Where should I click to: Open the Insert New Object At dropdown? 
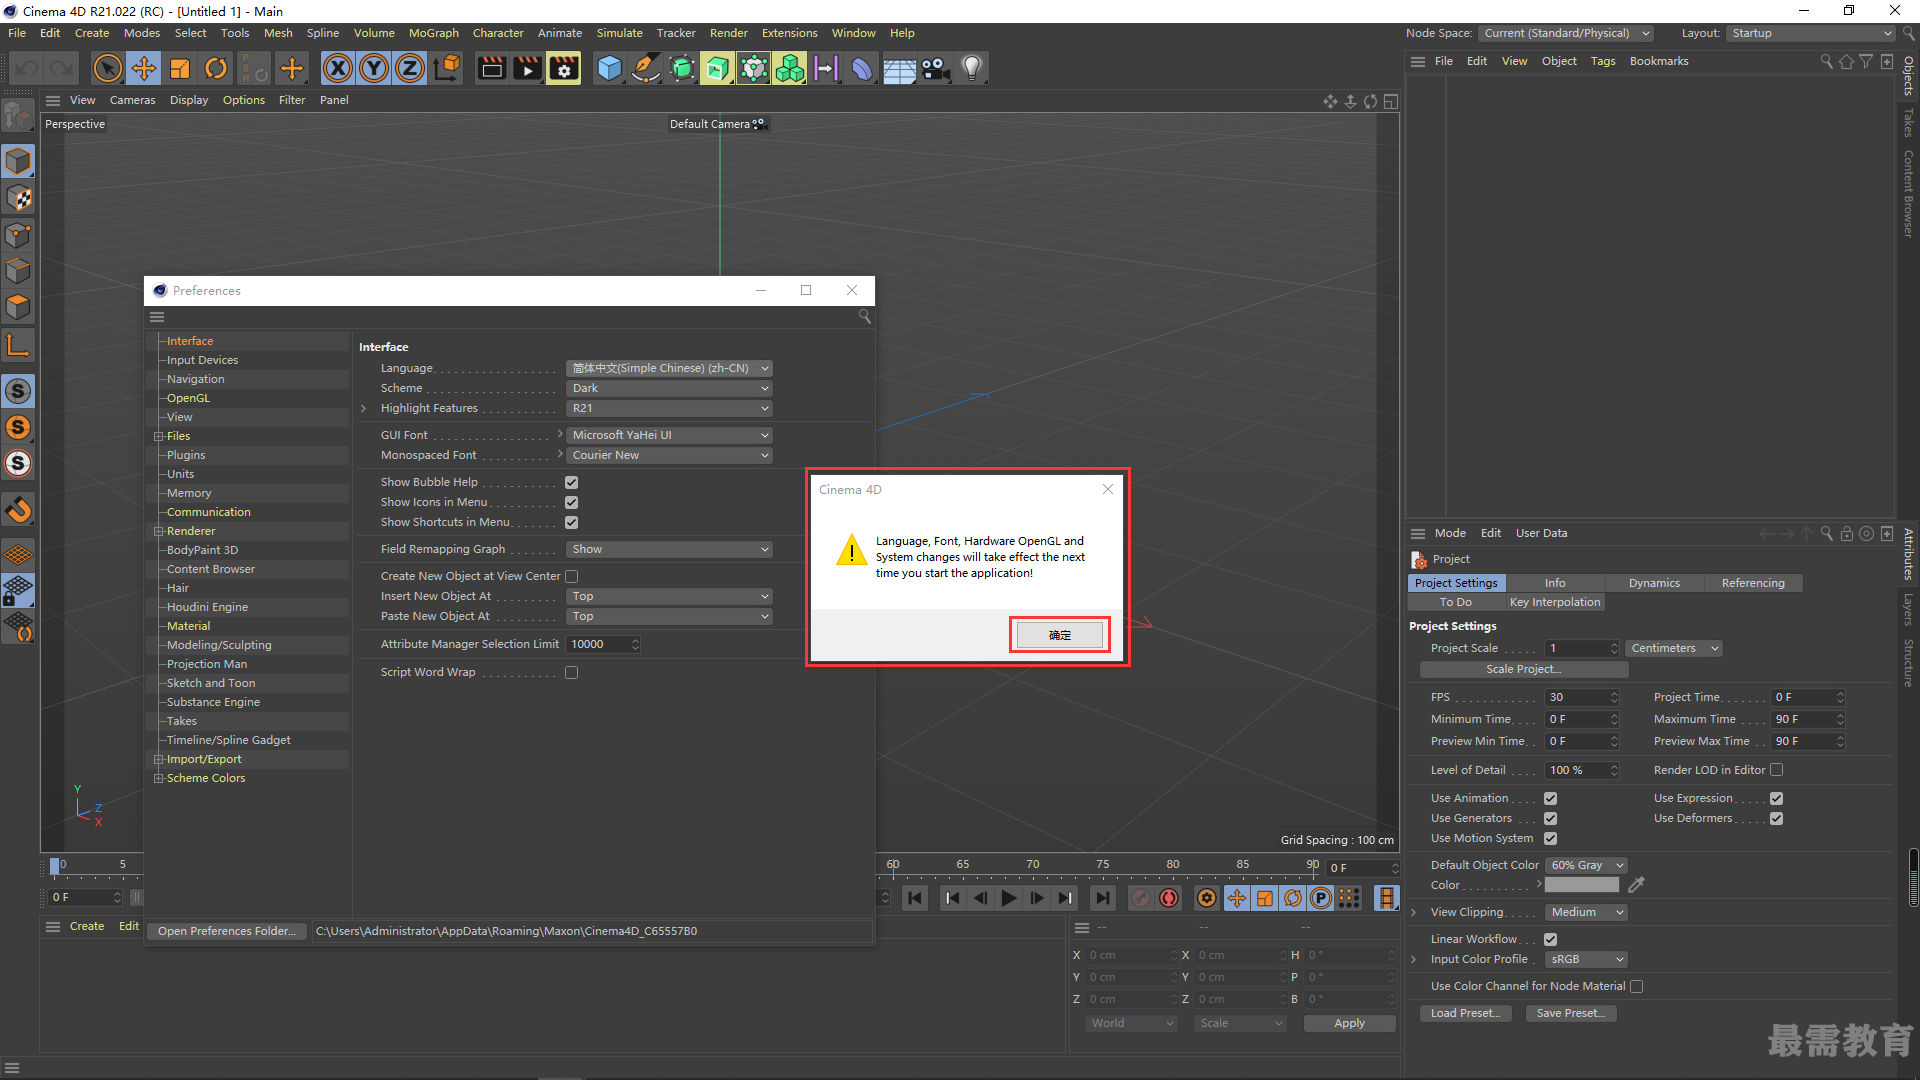[x=670, y=596]
